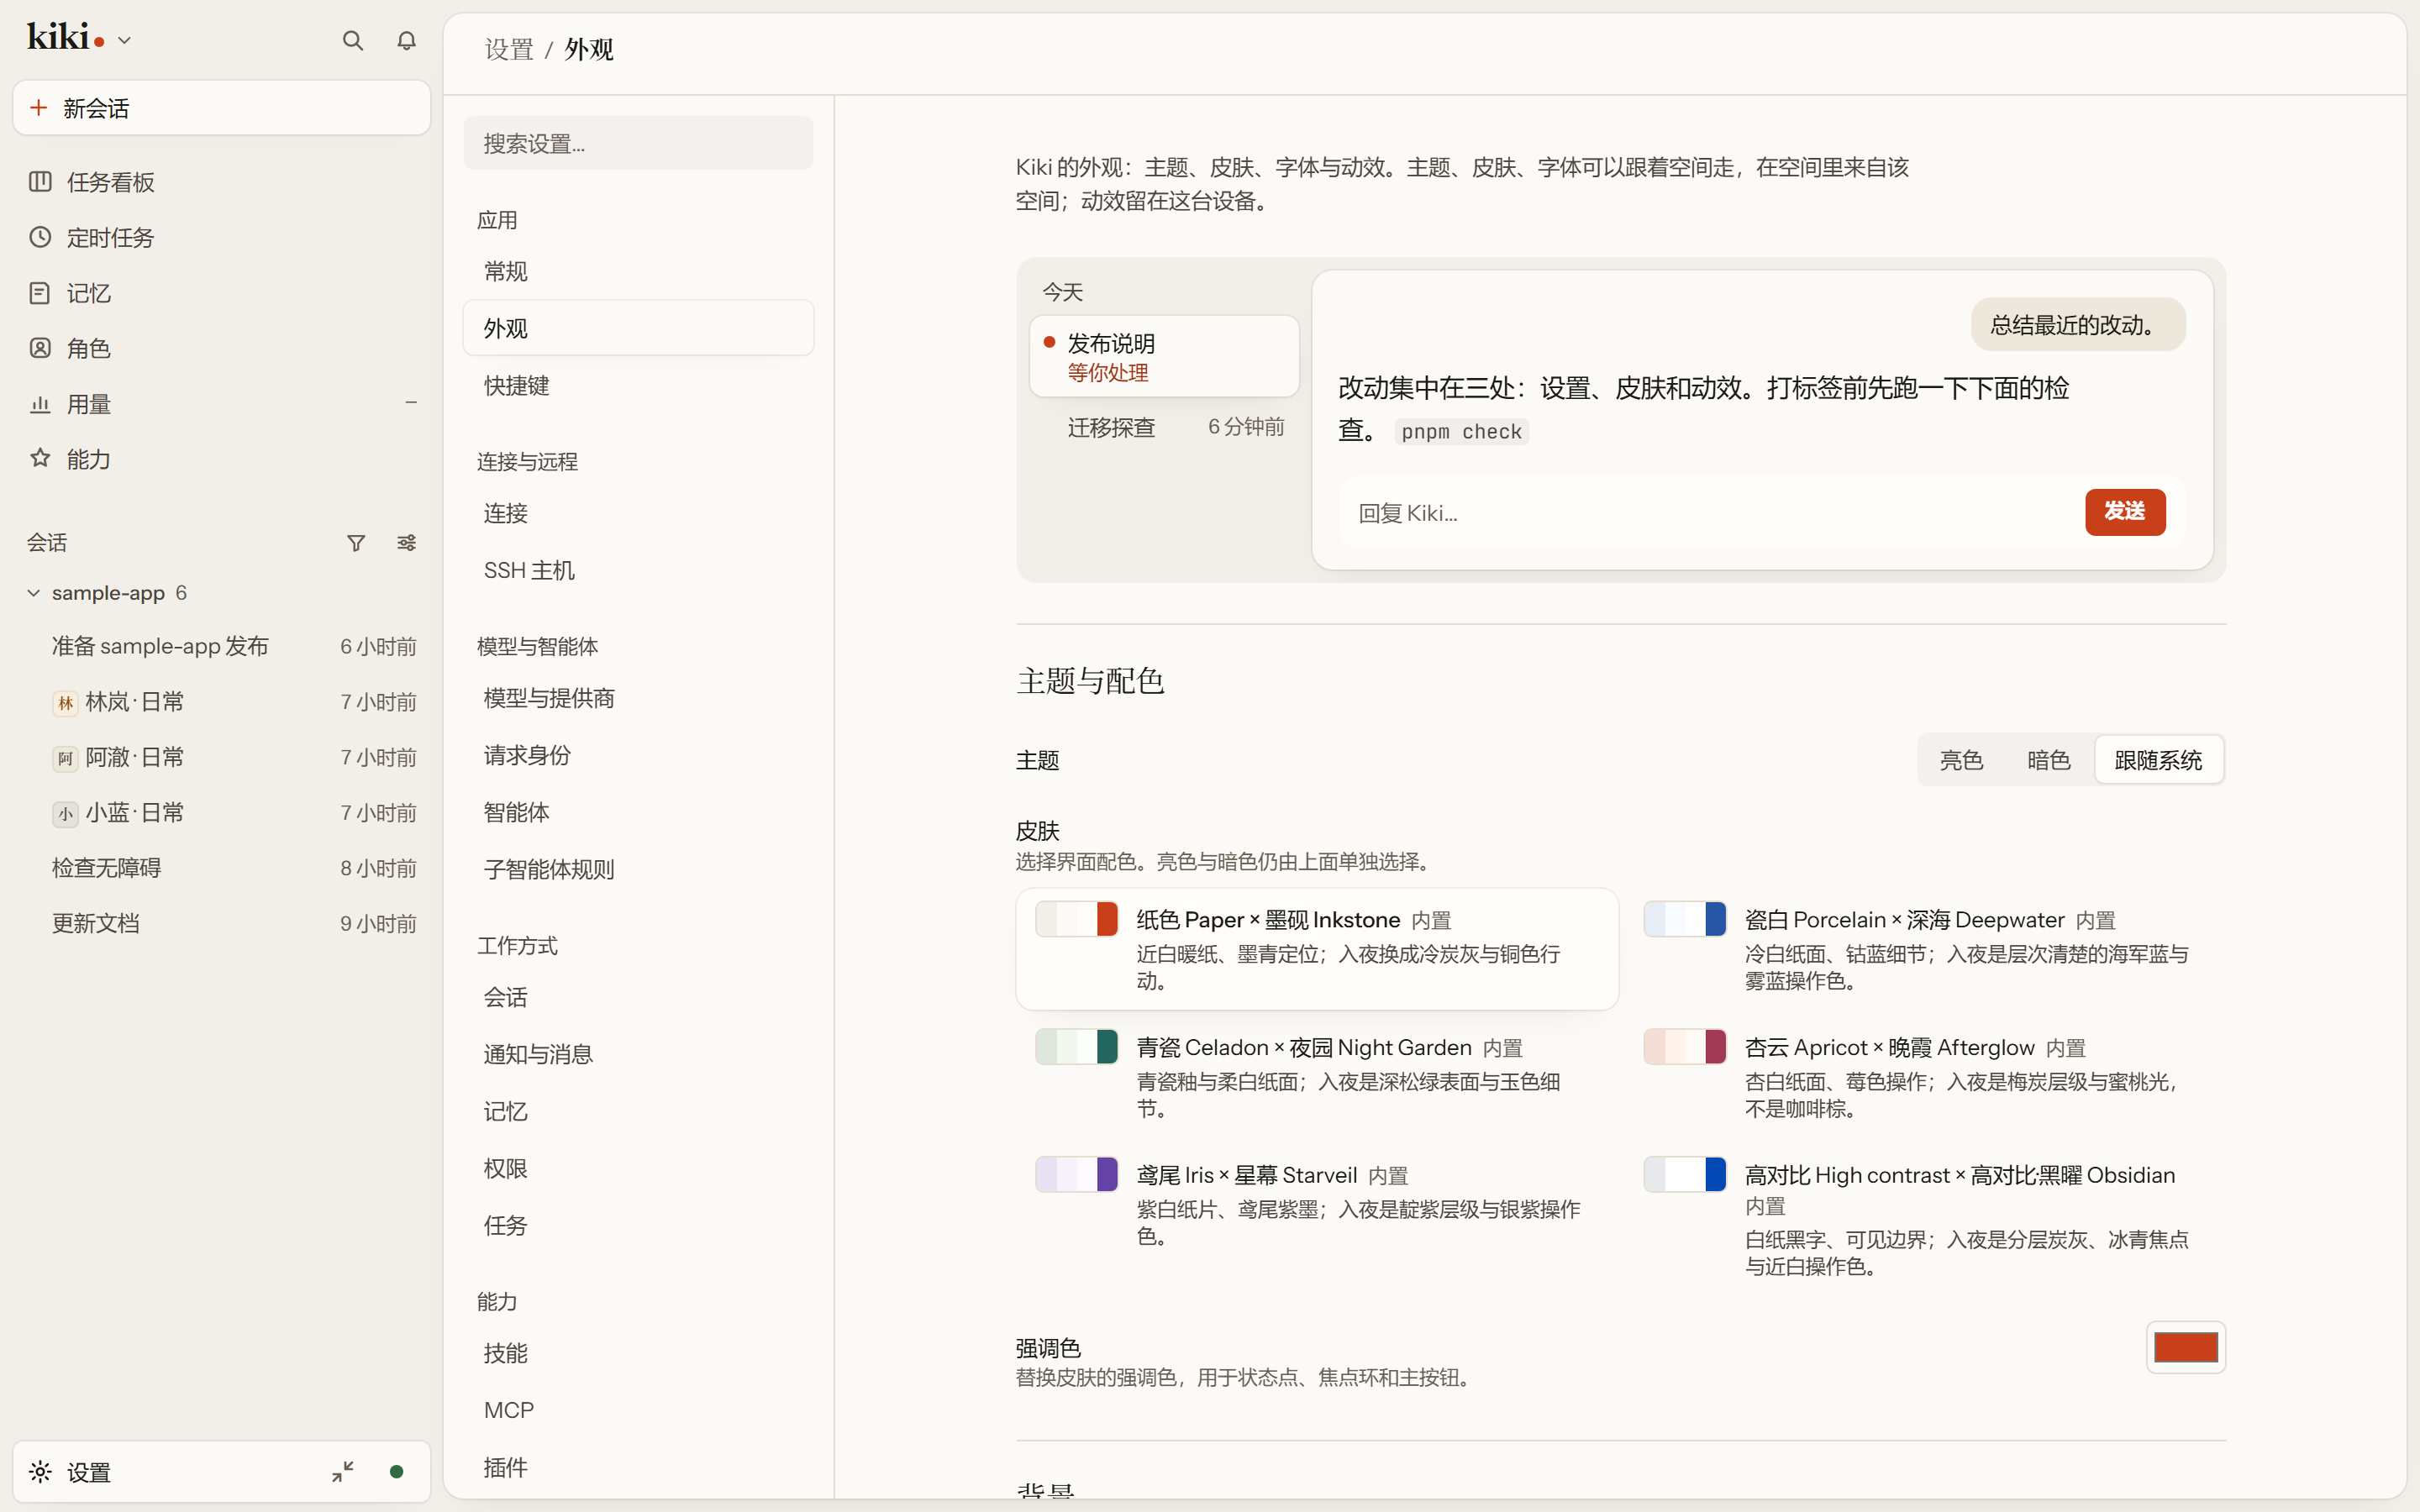The image size is (2420, 1512).
Task: Open 子智能体规则 settings page
Action: coord(638,869)
